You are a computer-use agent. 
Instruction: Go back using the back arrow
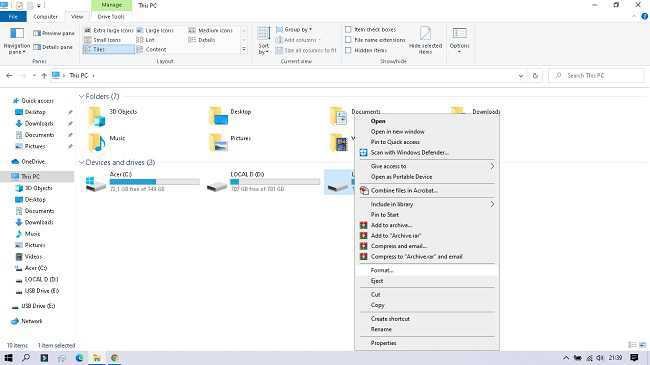pyautogui.click(x=10, y=75)
